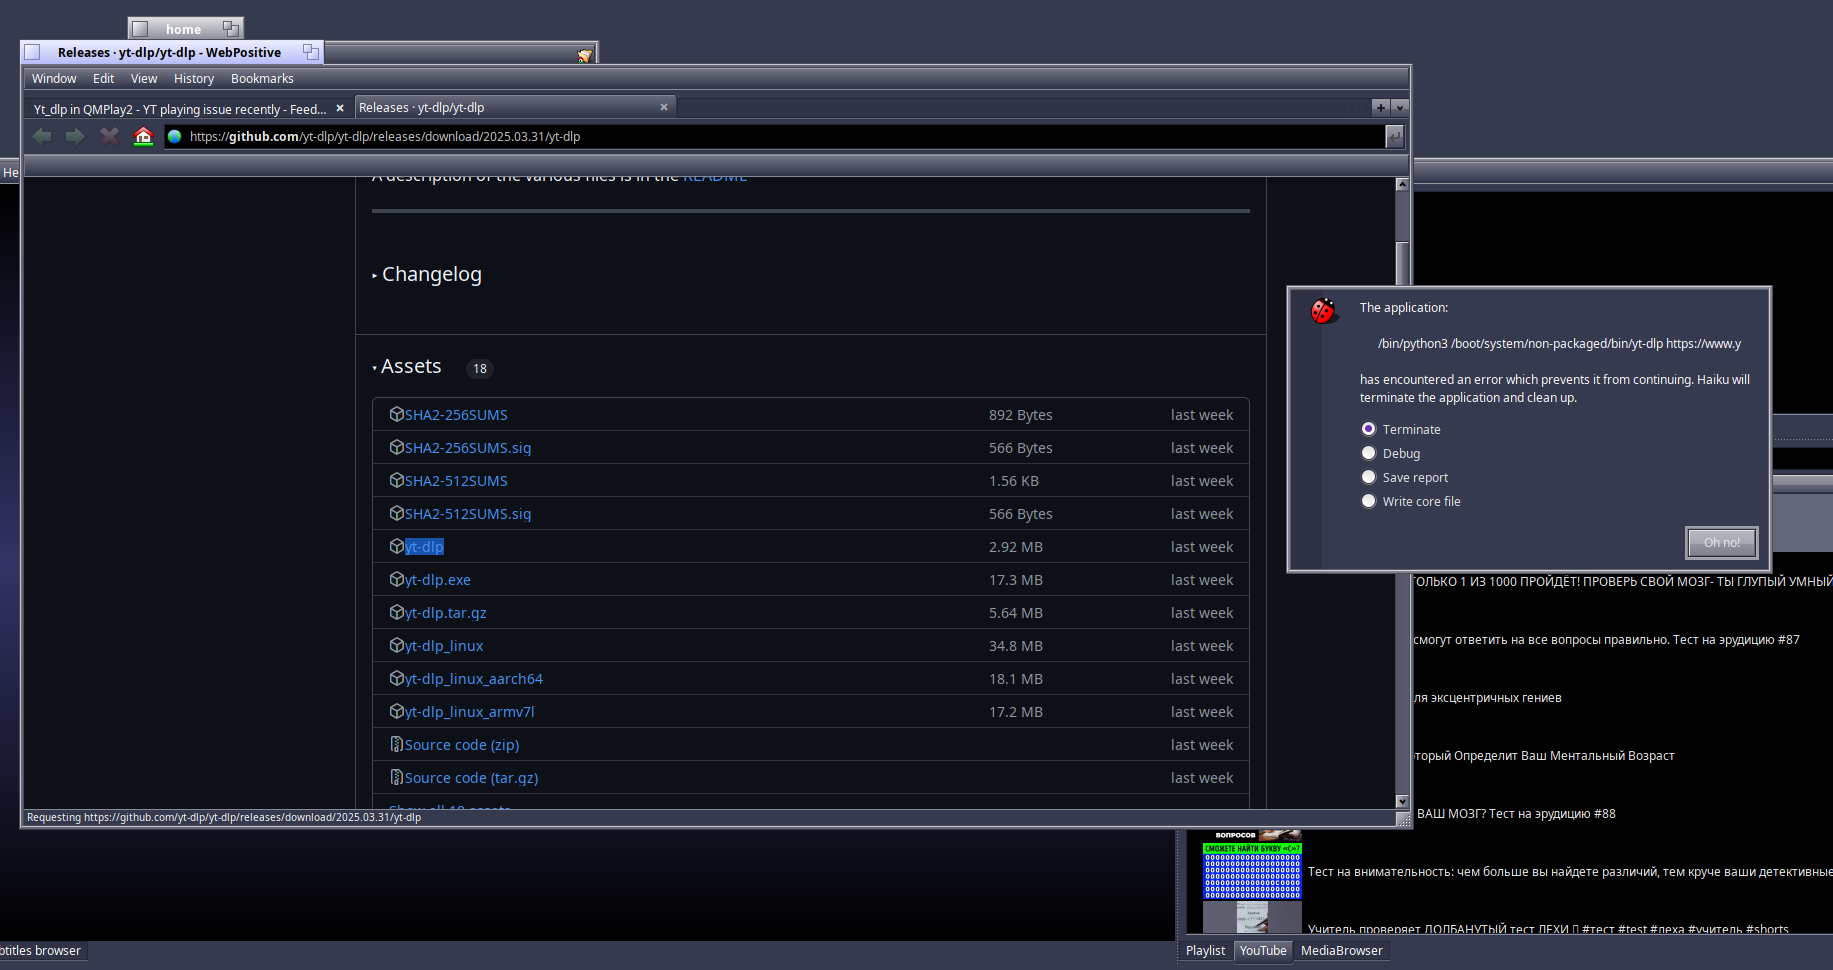This screenshot has width=1833, height=970.
Task: Download the yt-dlp.exe asset
Action: [437, 579]
